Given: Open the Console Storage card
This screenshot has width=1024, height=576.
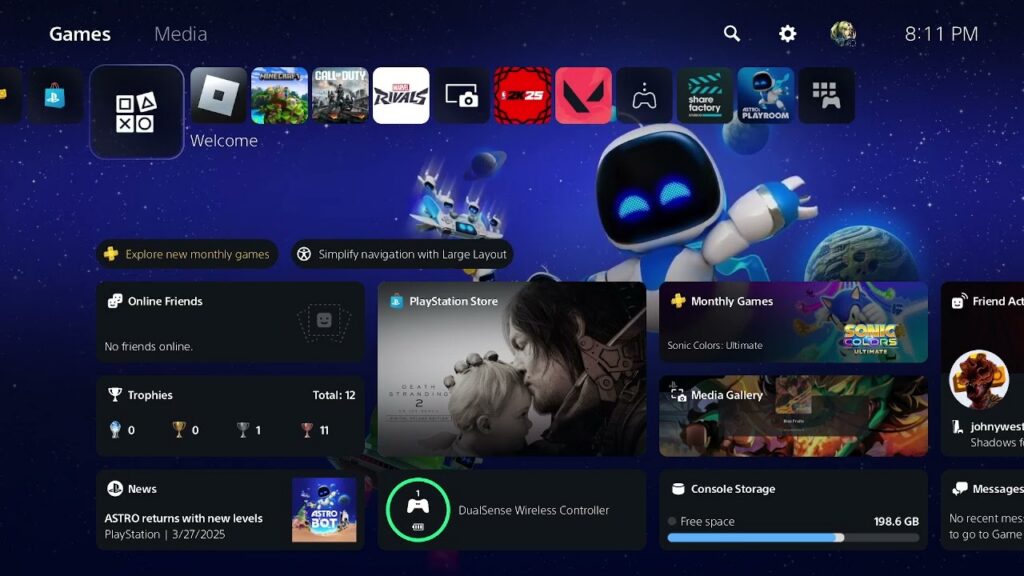Looking at the screenshot, I should pos(793,510).
